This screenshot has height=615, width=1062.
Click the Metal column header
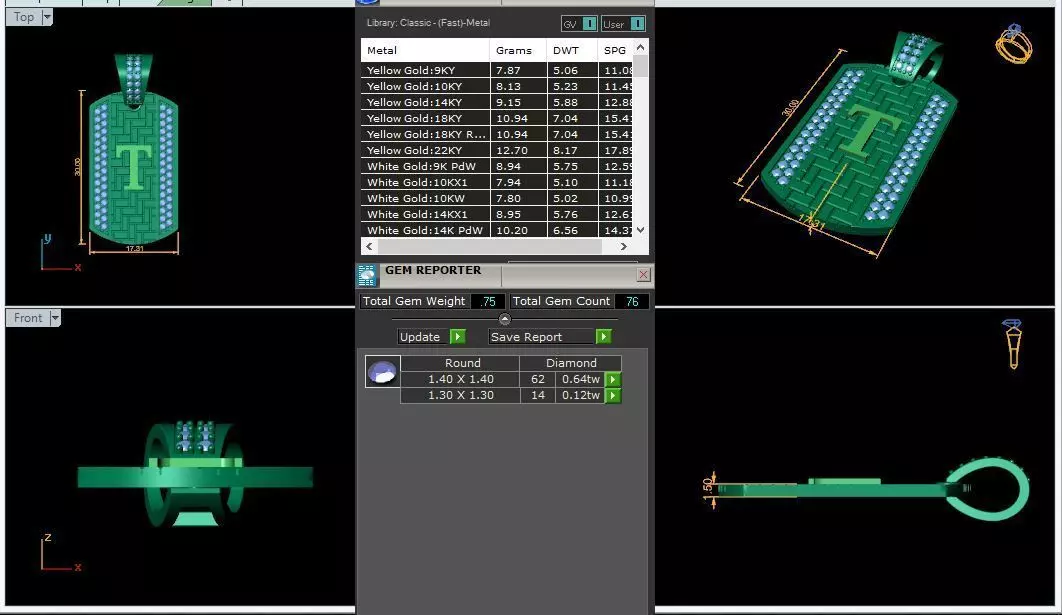(x=425, y=50)
